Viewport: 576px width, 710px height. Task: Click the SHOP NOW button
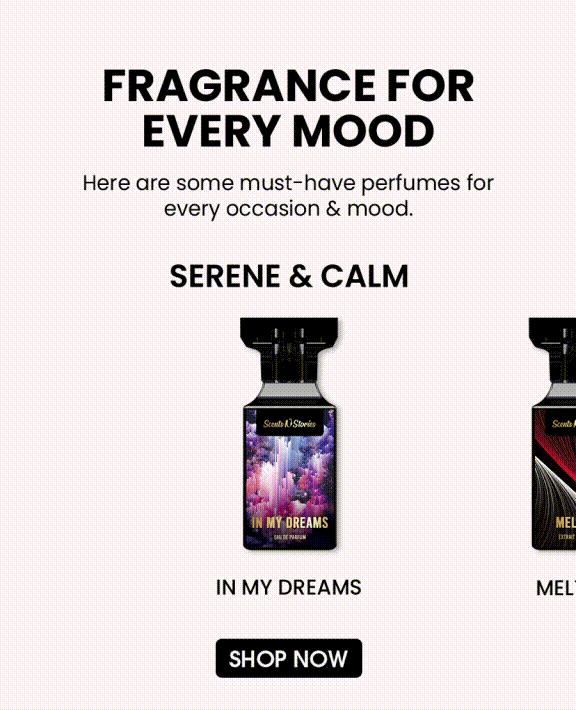pyautogui.click(x=288, y=658)
